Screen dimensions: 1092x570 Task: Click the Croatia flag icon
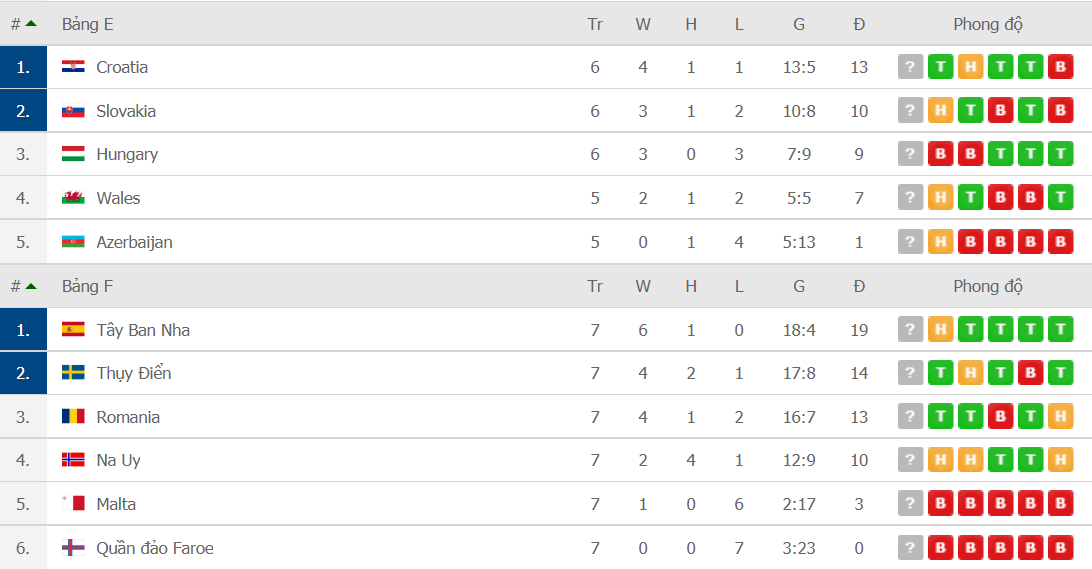(73, 67)
